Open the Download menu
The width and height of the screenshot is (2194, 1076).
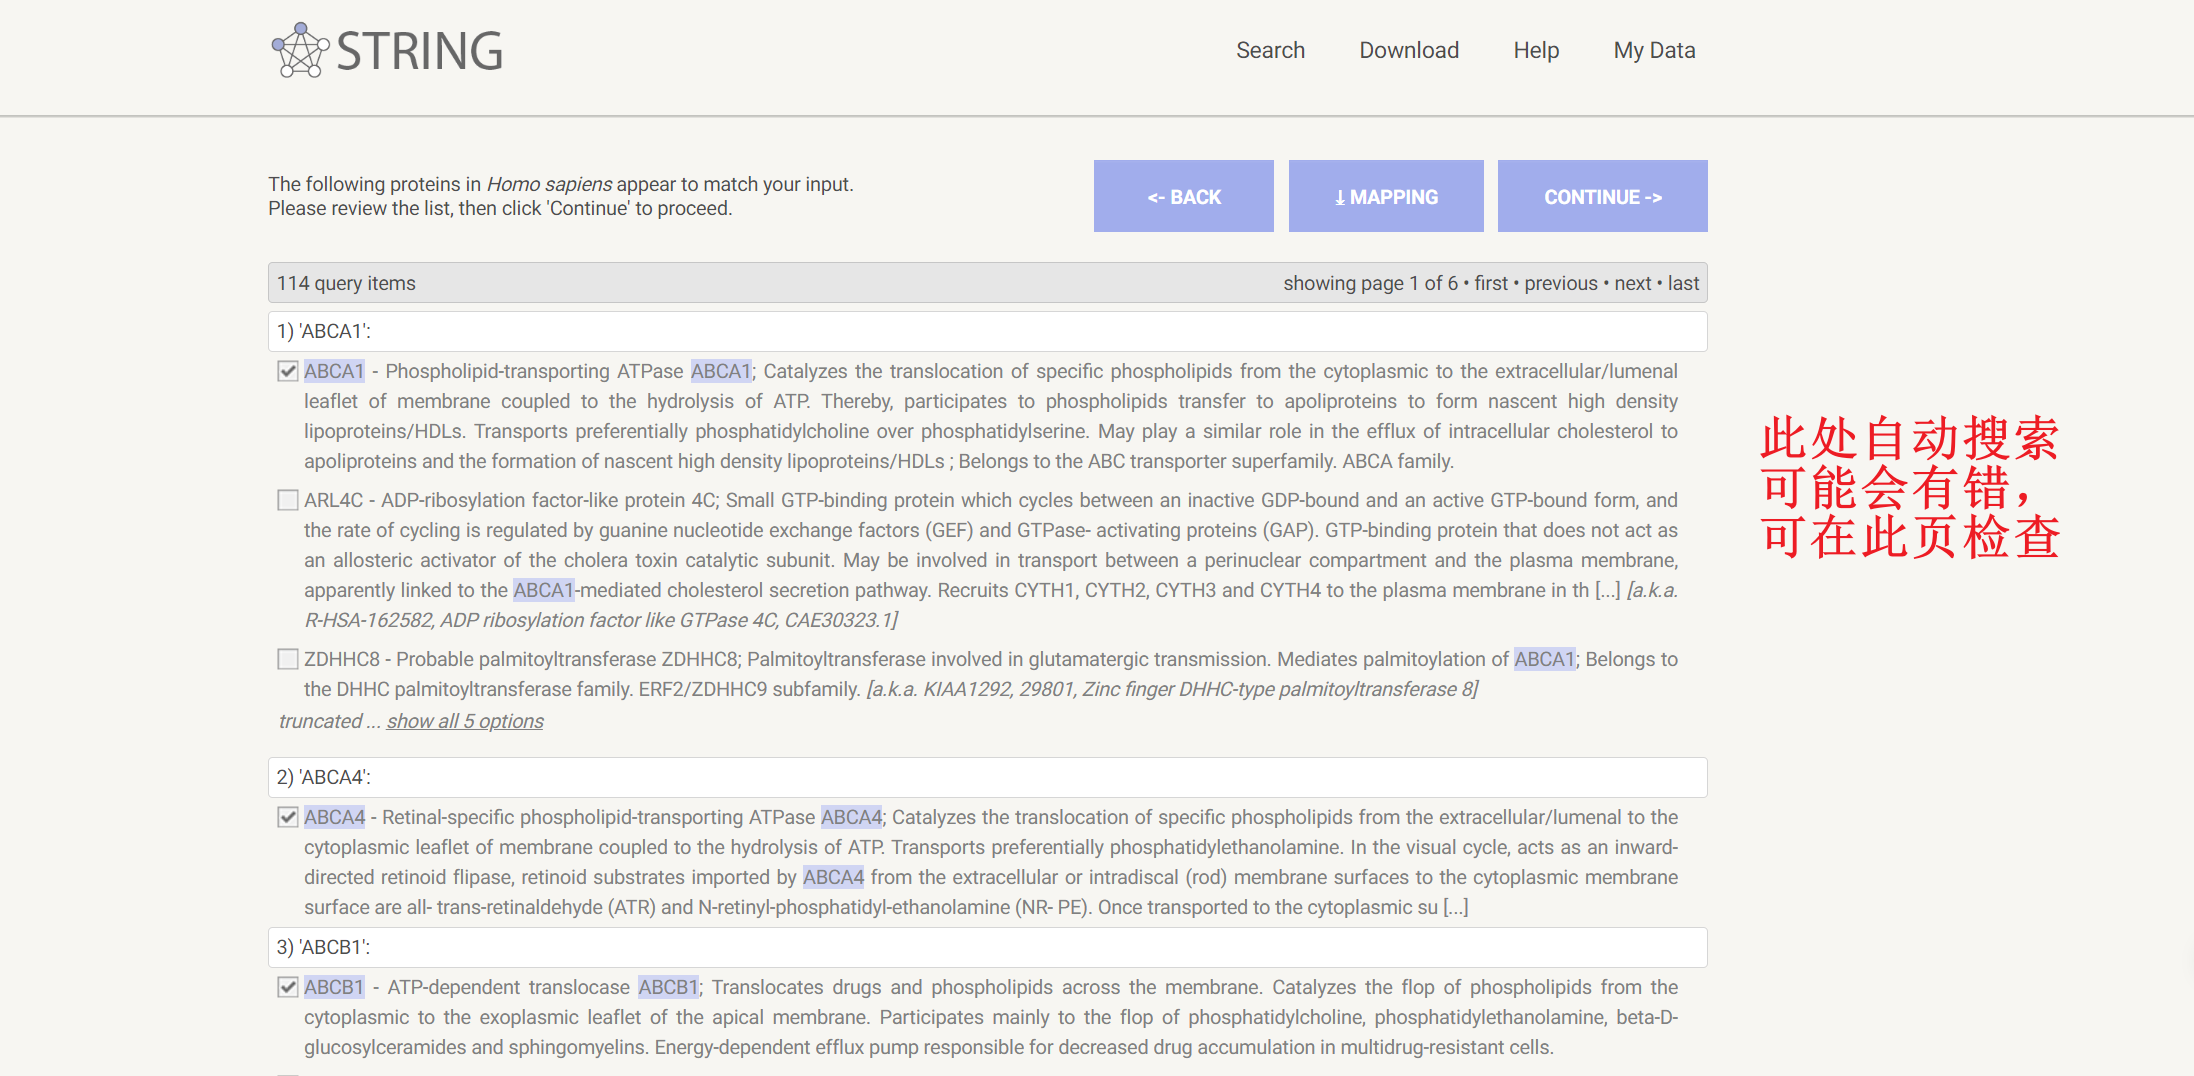click(x=1409, y=50)
